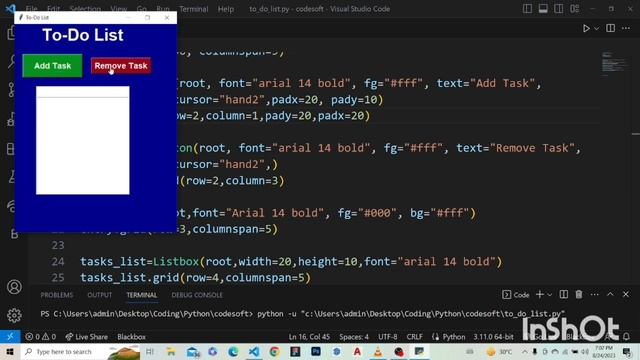Open the editor More Actions ellipsis

click(626, 28)
